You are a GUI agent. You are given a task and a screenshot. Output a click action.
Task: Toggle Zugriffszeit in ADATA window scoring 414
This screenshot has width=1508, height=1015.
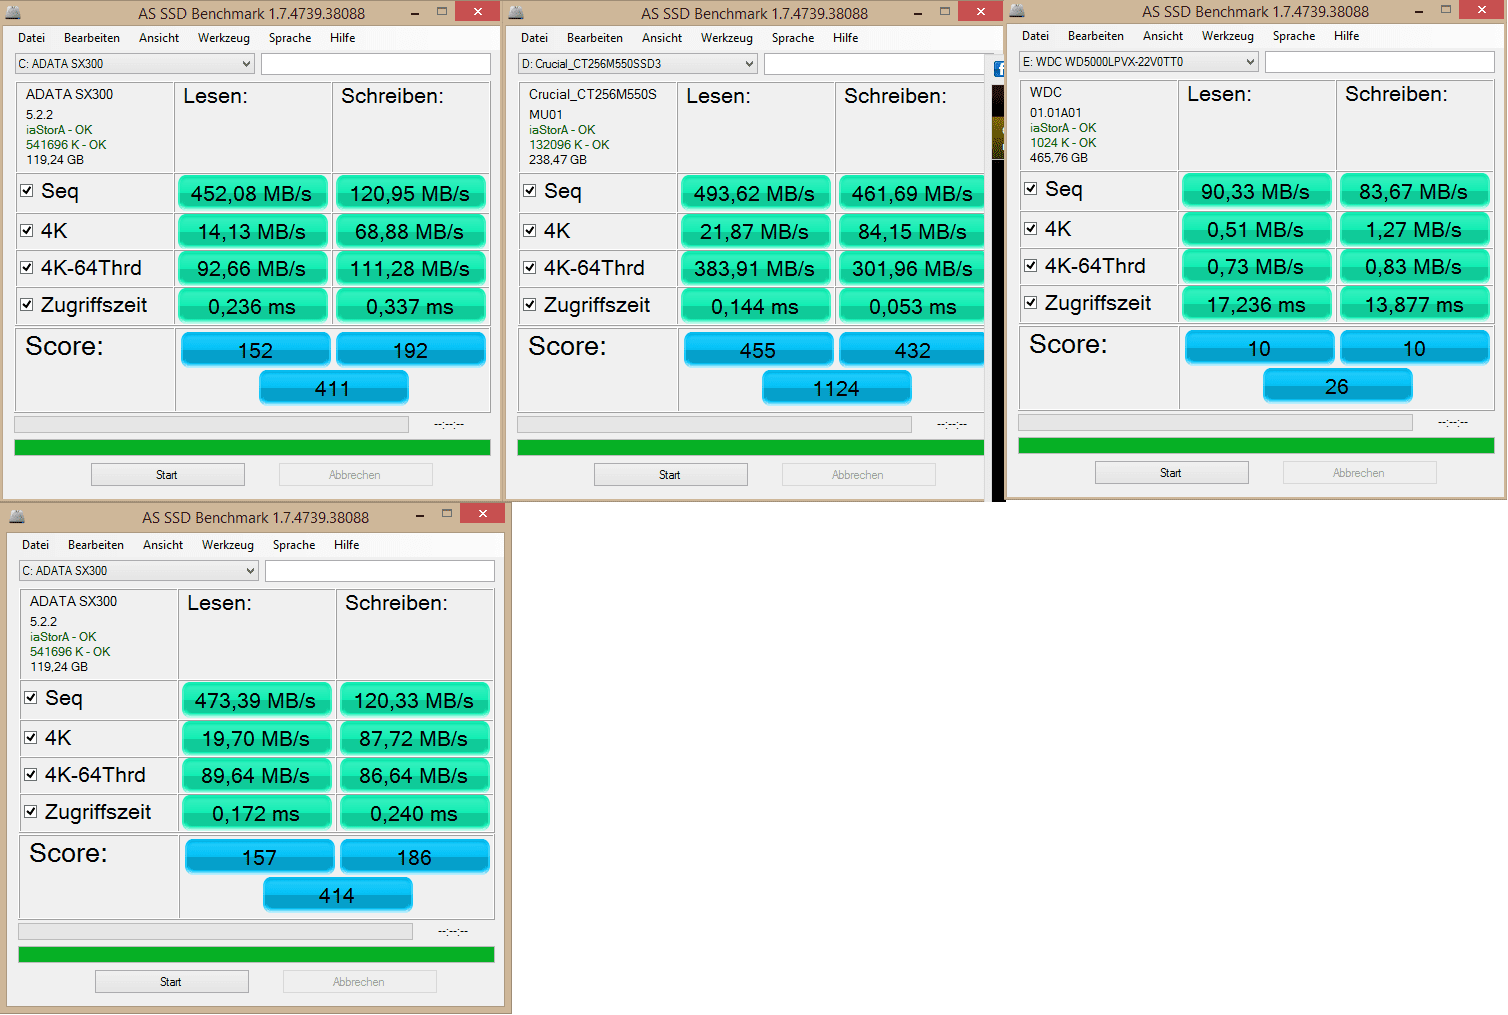tap(31, 811)
